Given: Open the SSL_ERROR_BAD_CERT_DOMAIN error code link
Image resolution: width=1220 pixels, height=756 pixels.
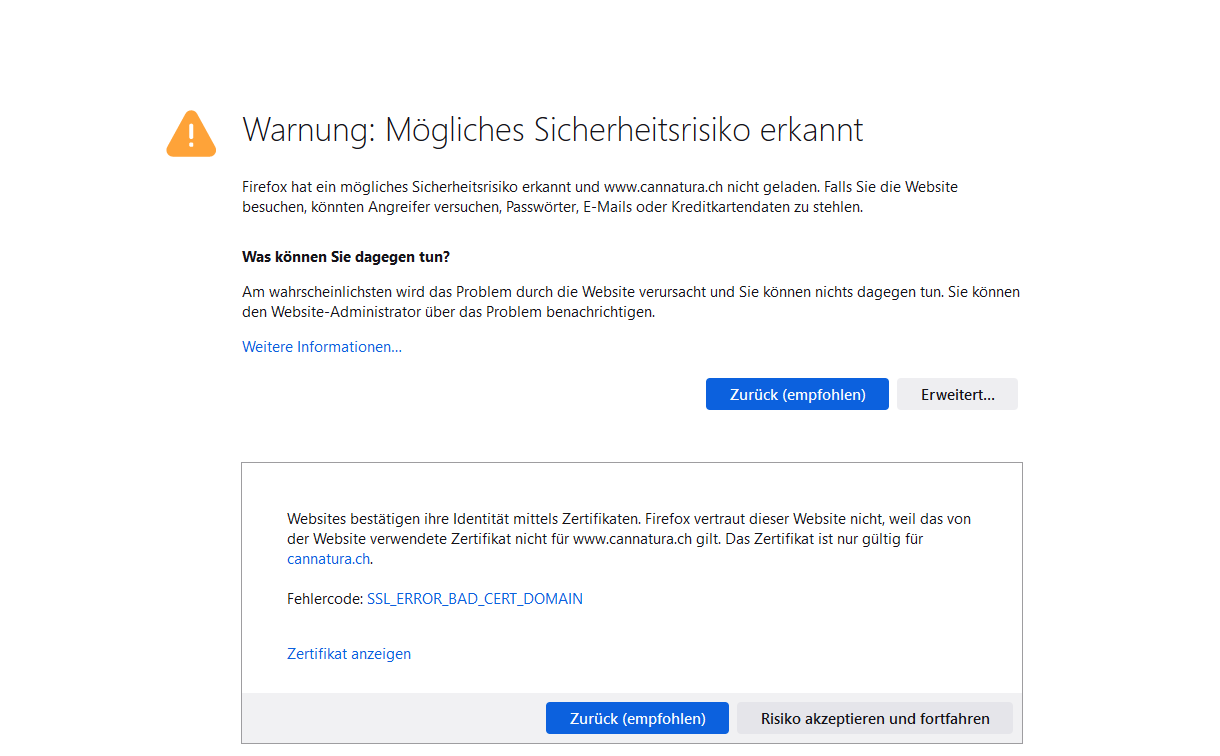Looking at the screenshot, I should point(475,599).
